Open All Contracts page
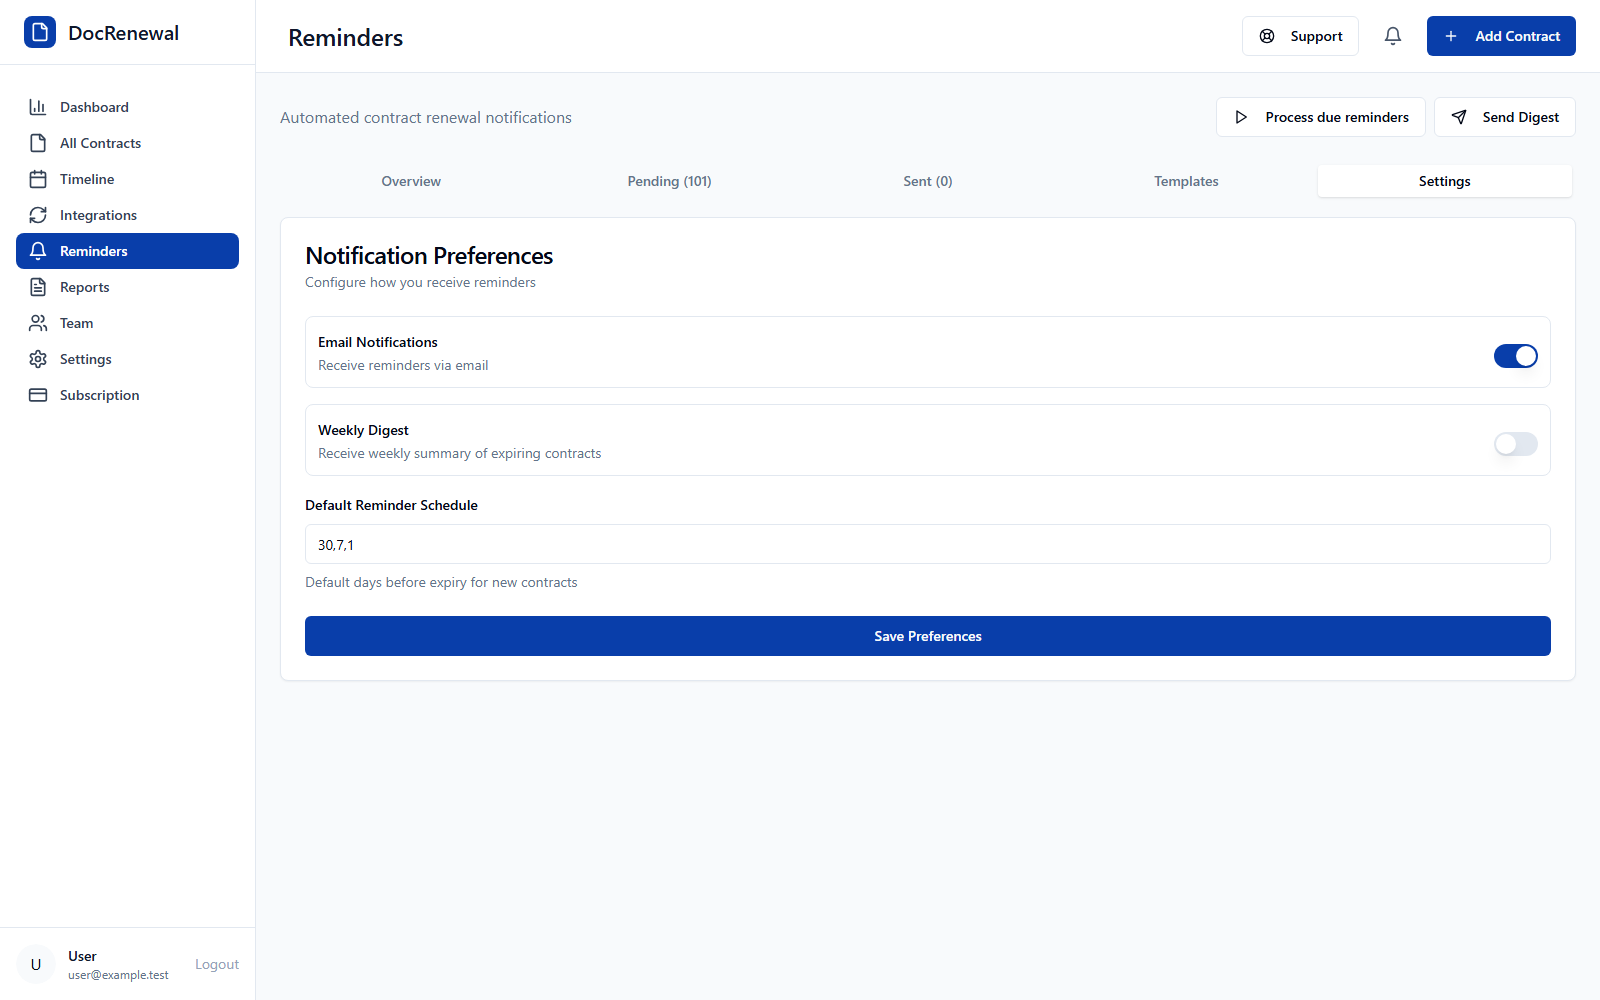The width and height of the screenshot is (1600, 1000). coord(127,143)
